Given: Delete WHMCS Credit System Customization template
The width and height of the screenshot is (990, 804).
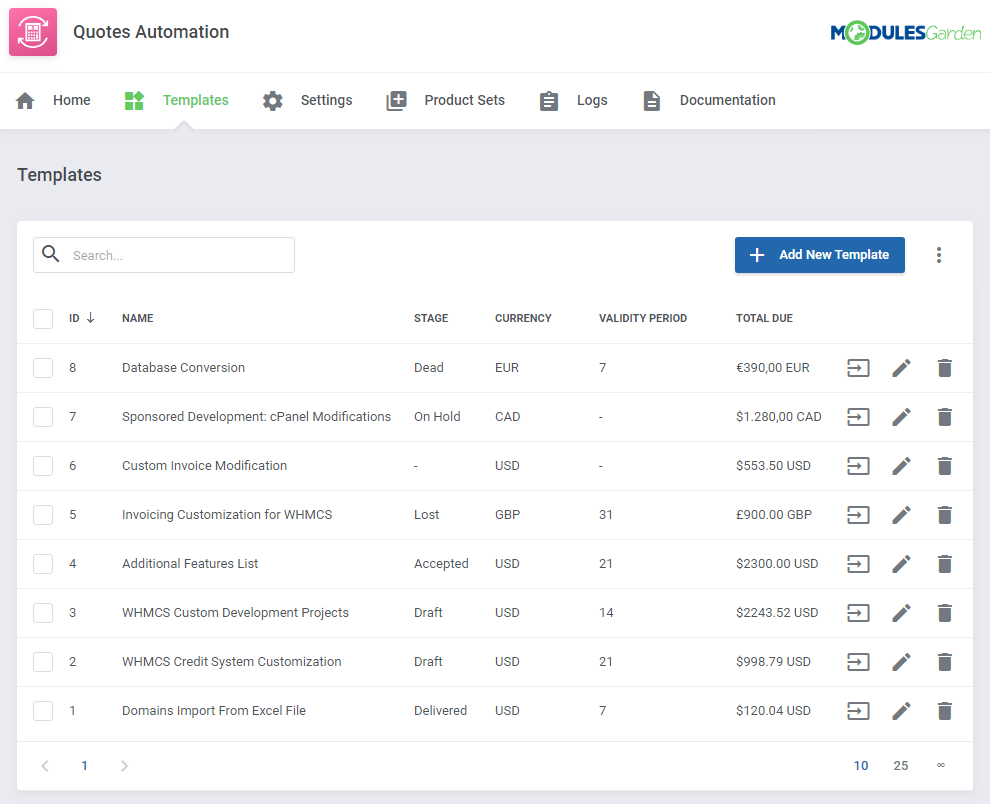Looking at the screenshot, I should click(945, 662).
